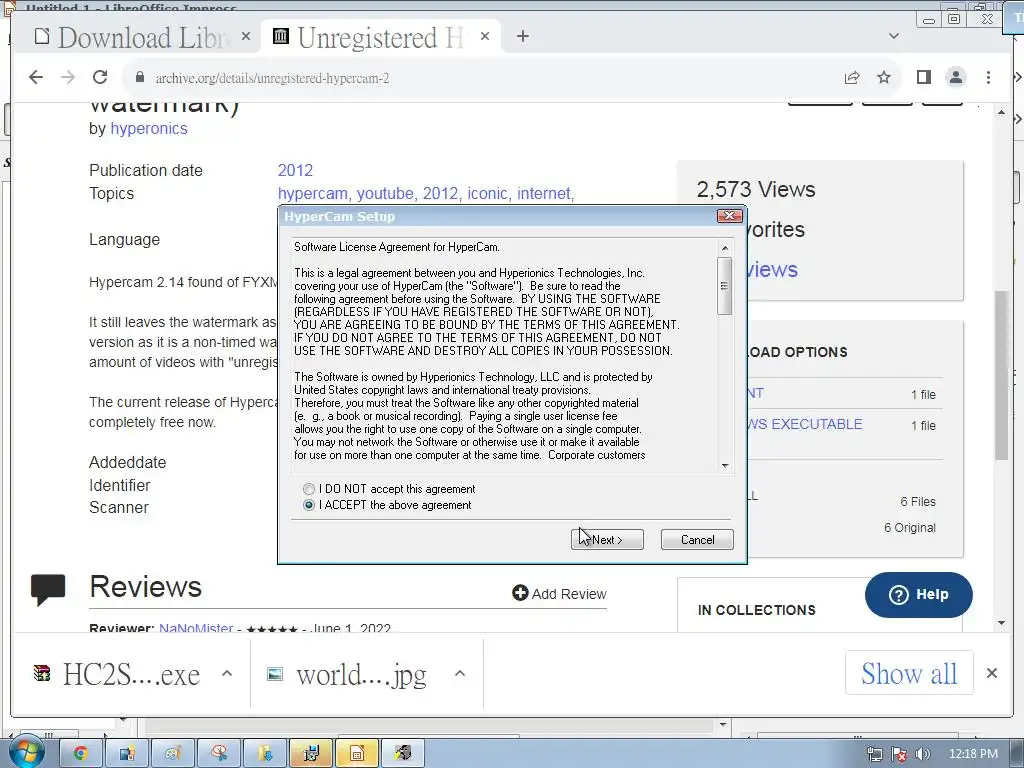Cancel the HyperCam Setup dialog
Screen dimensions: 1024x768
(x=697, y=539)
